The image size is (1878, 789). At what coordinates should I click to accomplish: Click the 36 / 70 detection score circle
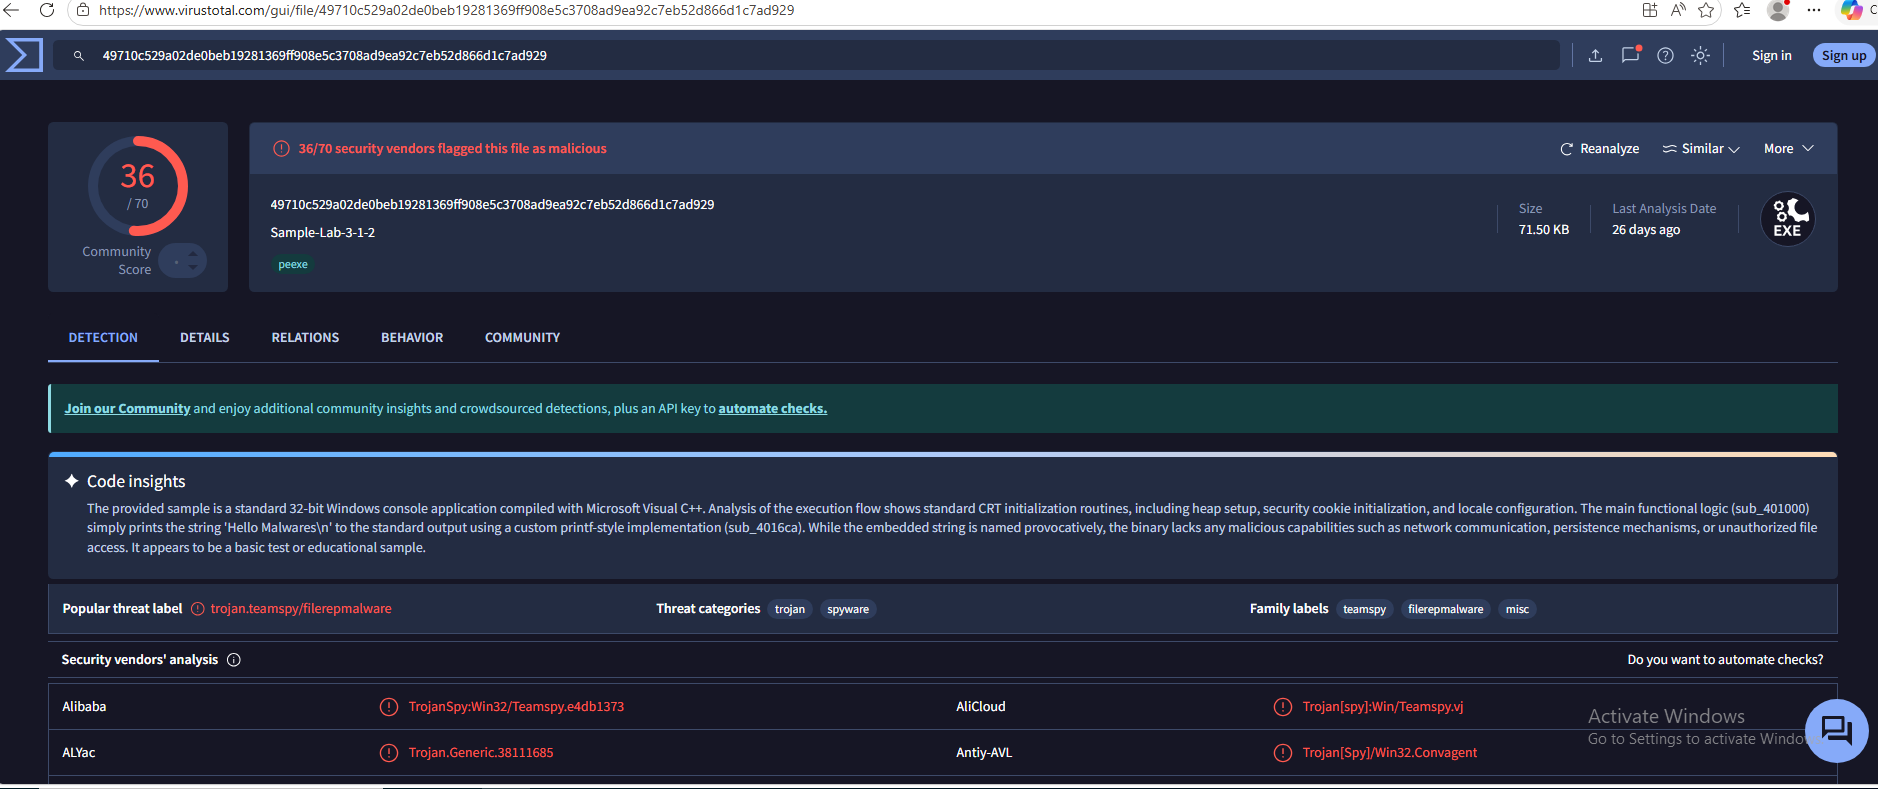pos(138,186)
